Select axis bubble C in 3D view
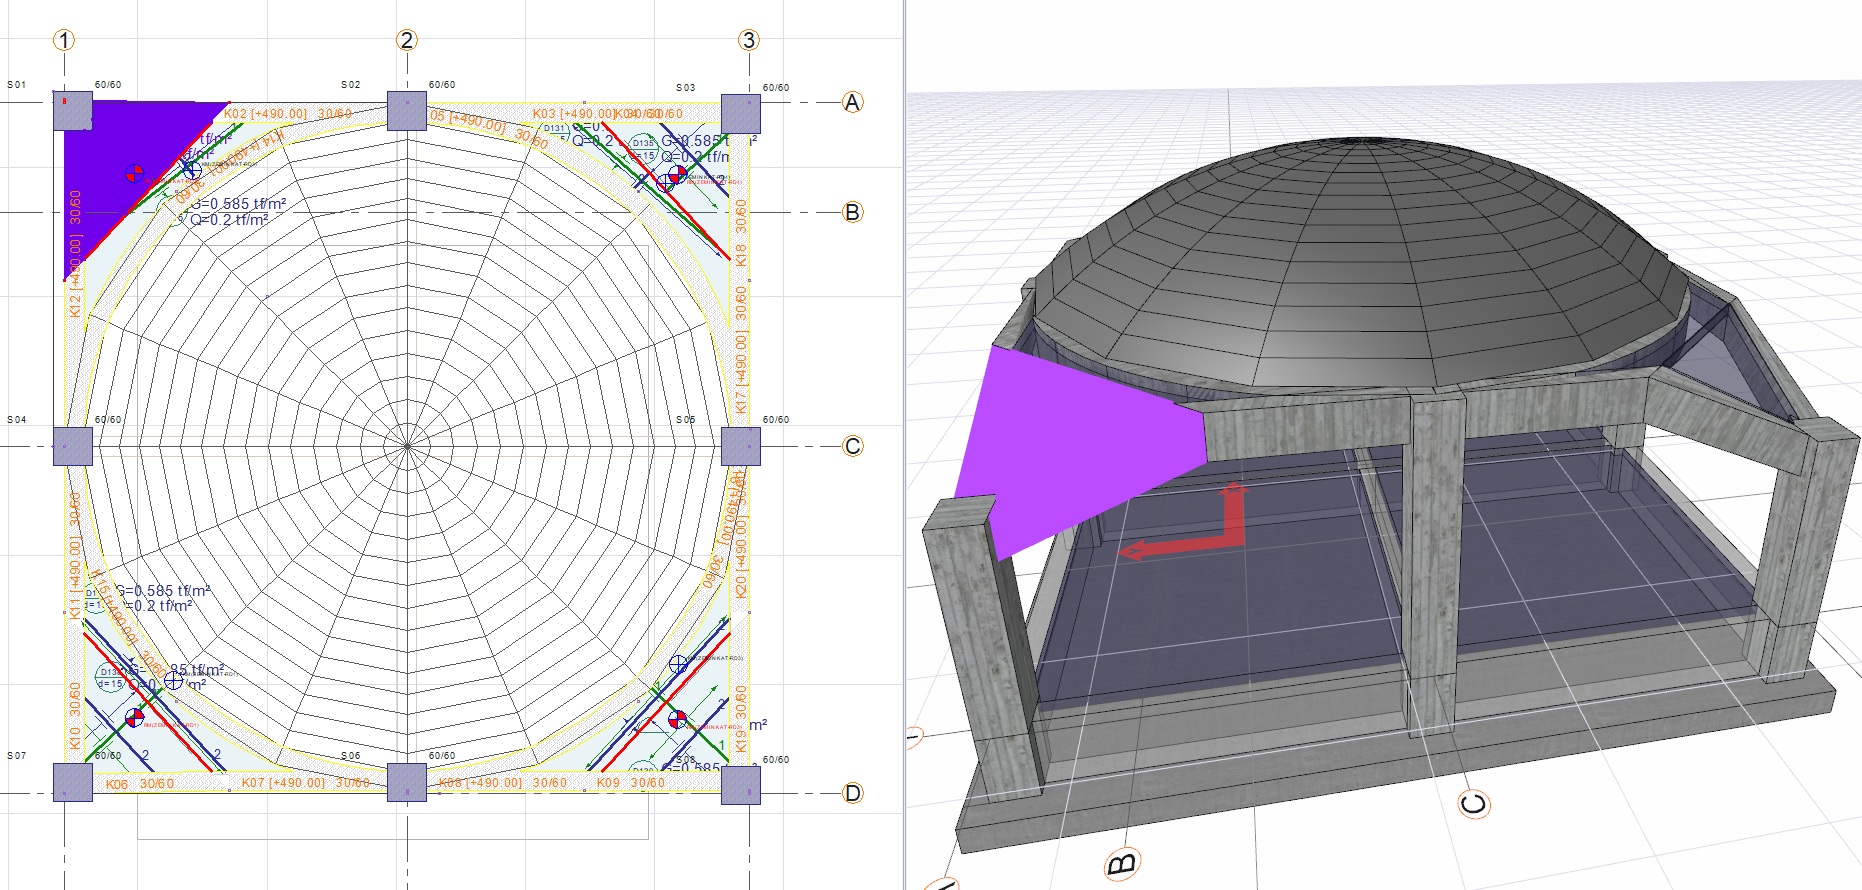The image size is (1862, 890). pos(1473,804)
